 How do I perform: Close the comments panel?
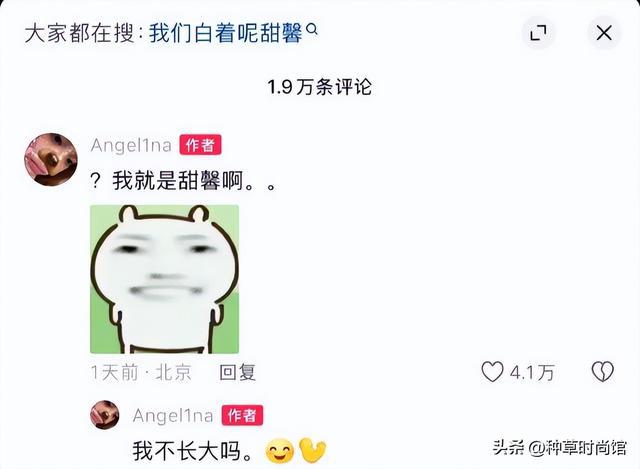604,33
